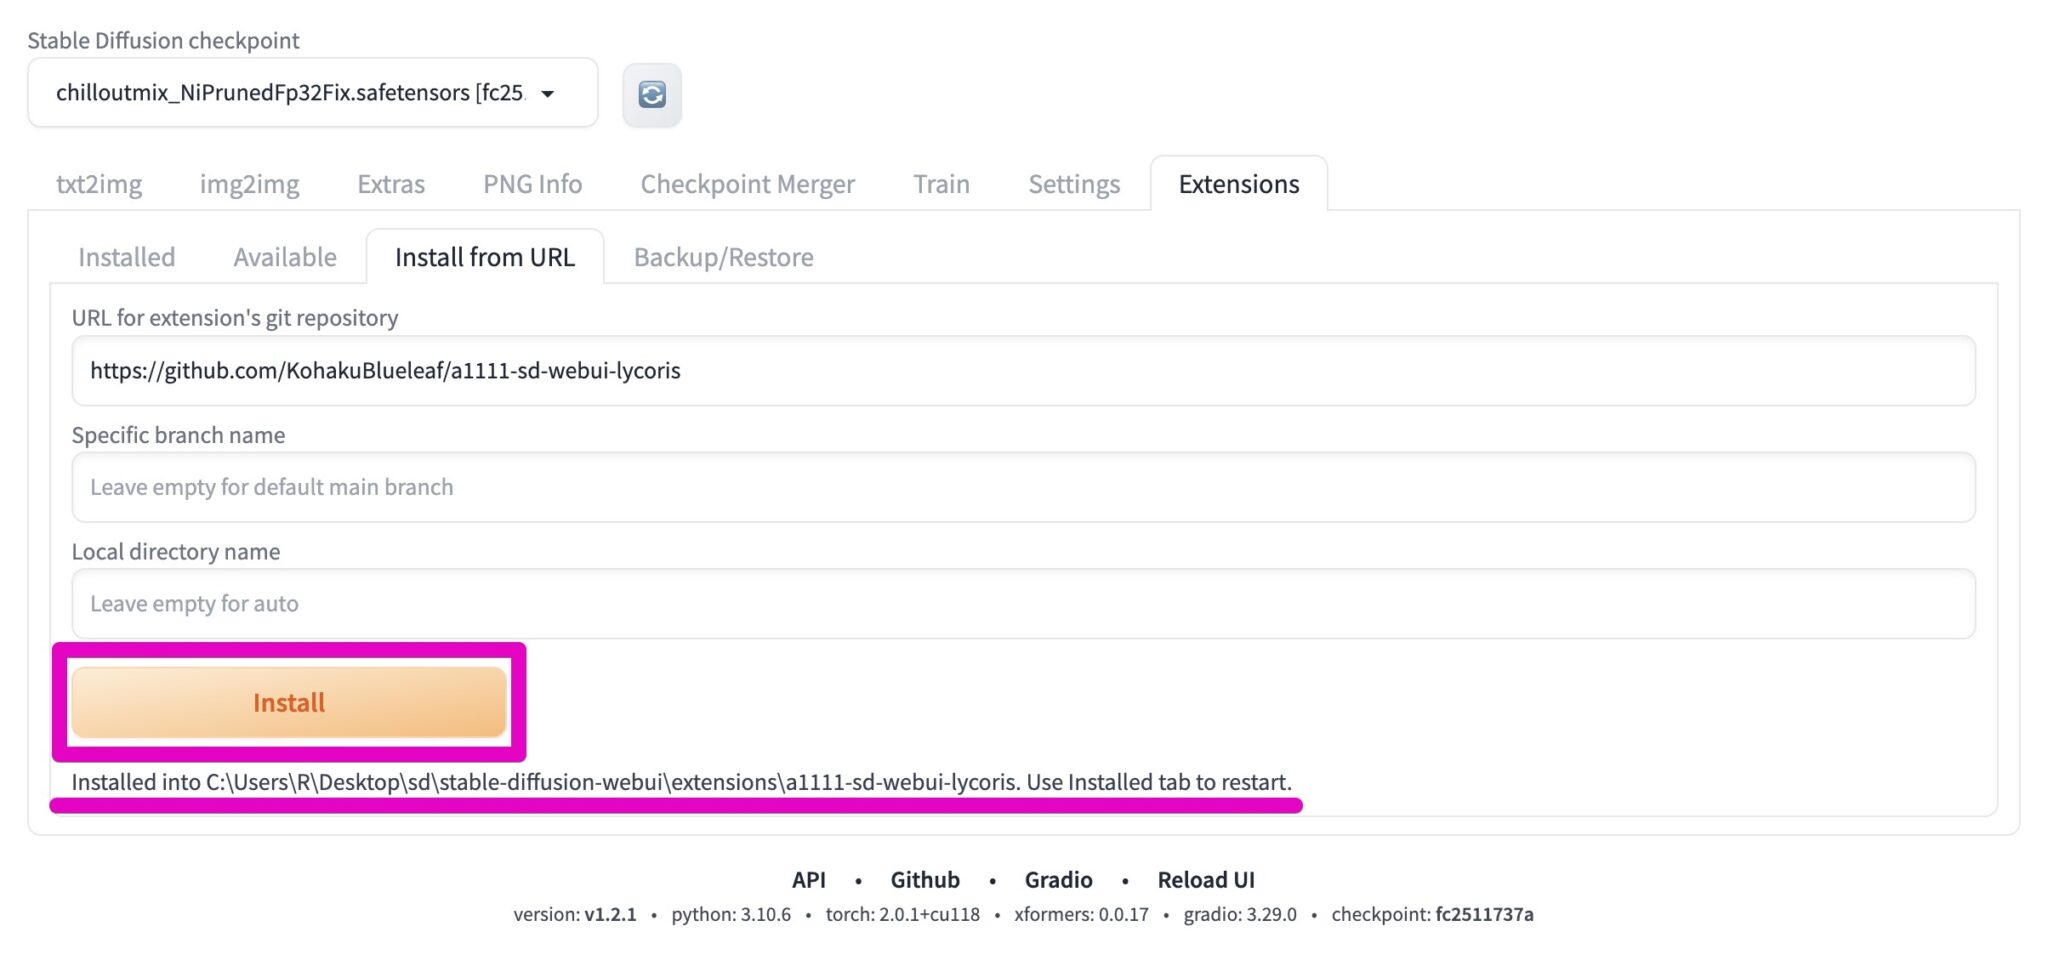Click the checkpoint refresh icon
This screenshot has height=966, width=2048.
tap(651, 94)
